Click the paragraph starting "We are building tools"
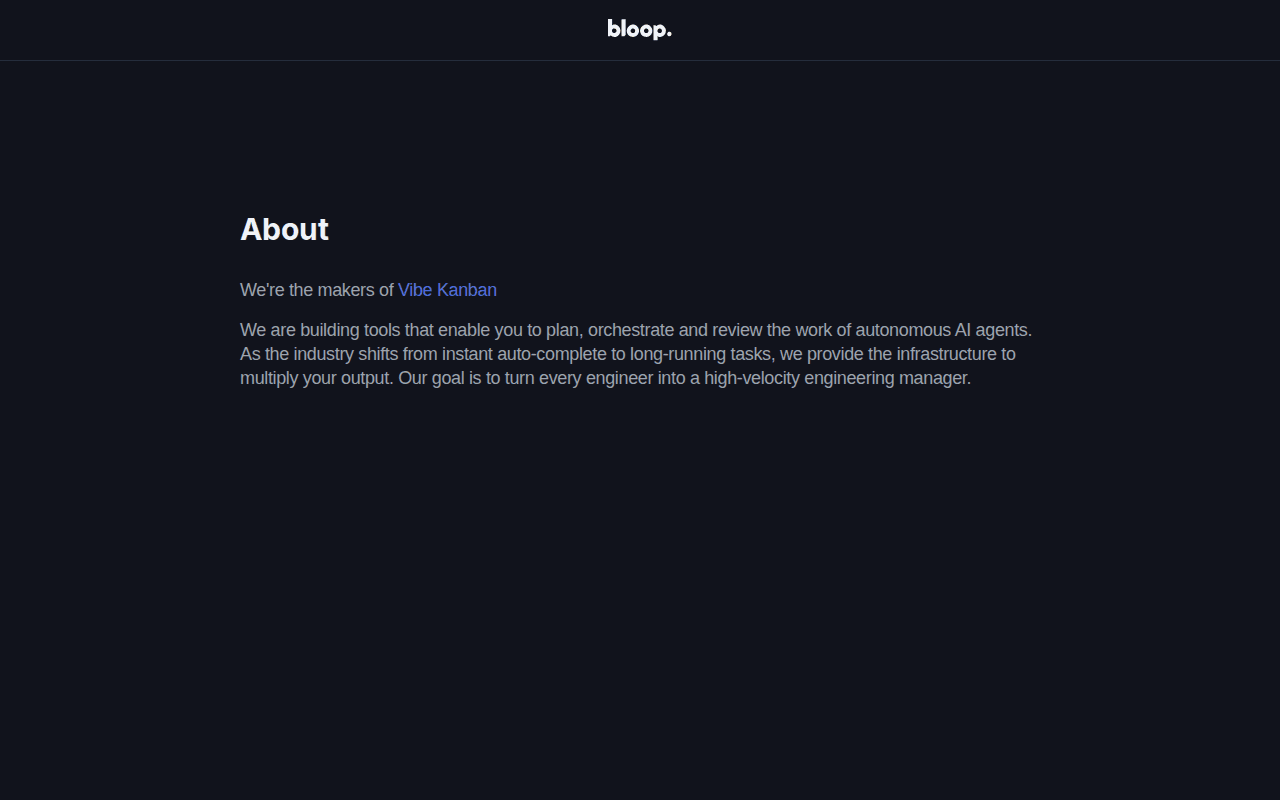This screenshot has height=800, width=1280. pos(636,354)
